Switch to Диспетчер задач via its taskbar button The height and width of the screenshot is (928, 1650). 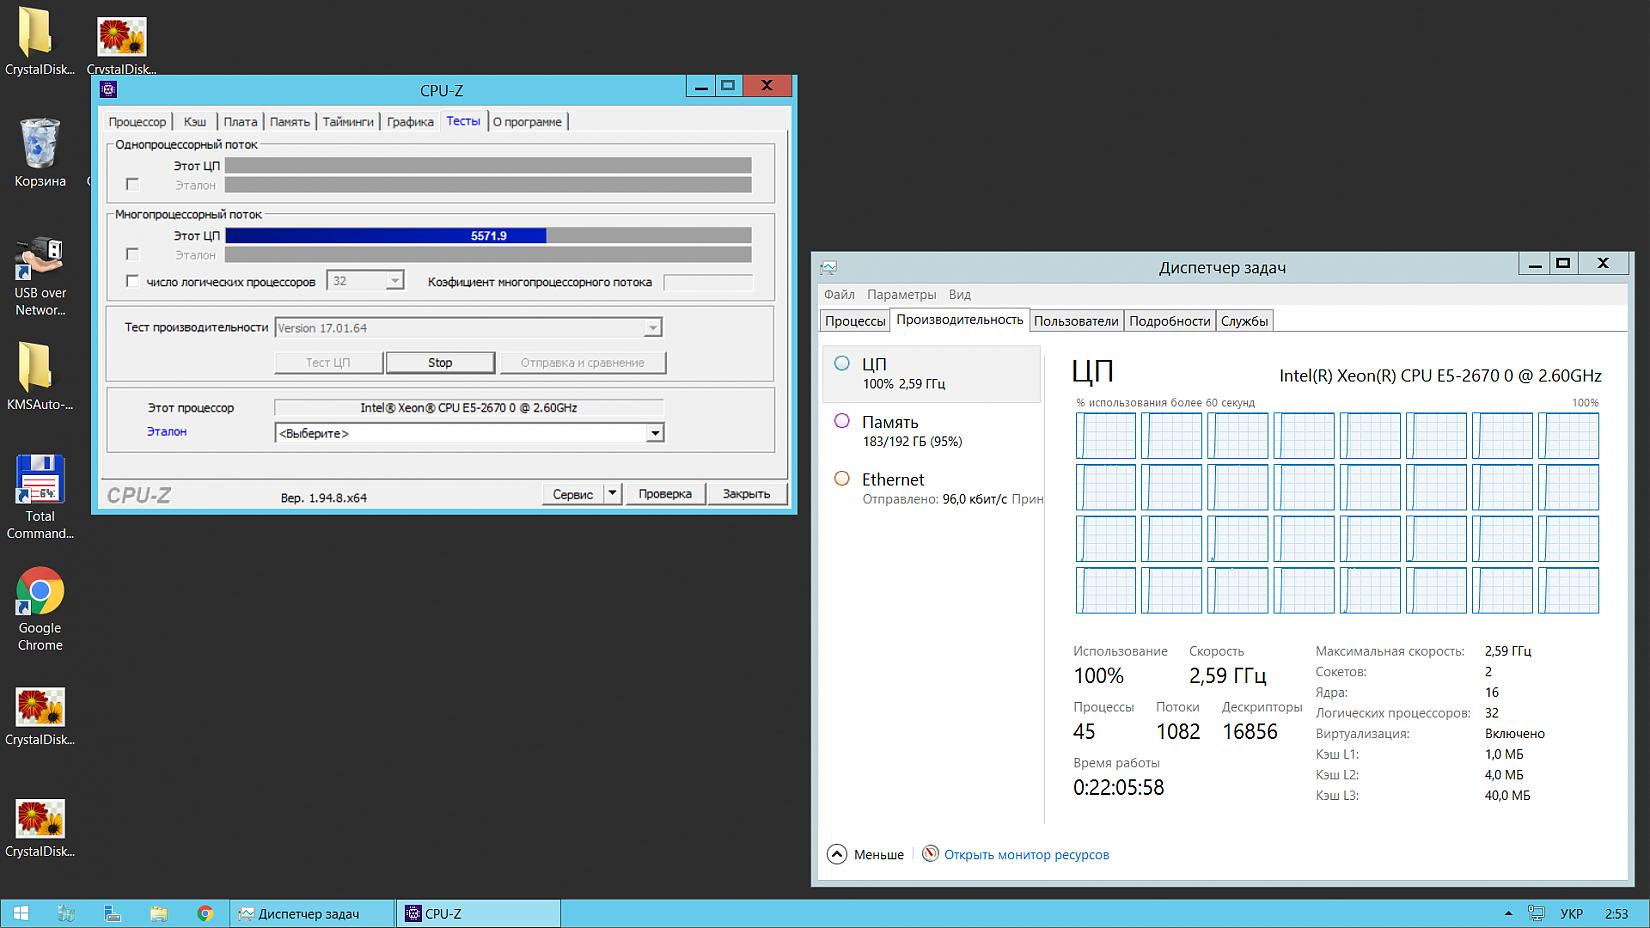click(x=312, y=913)
